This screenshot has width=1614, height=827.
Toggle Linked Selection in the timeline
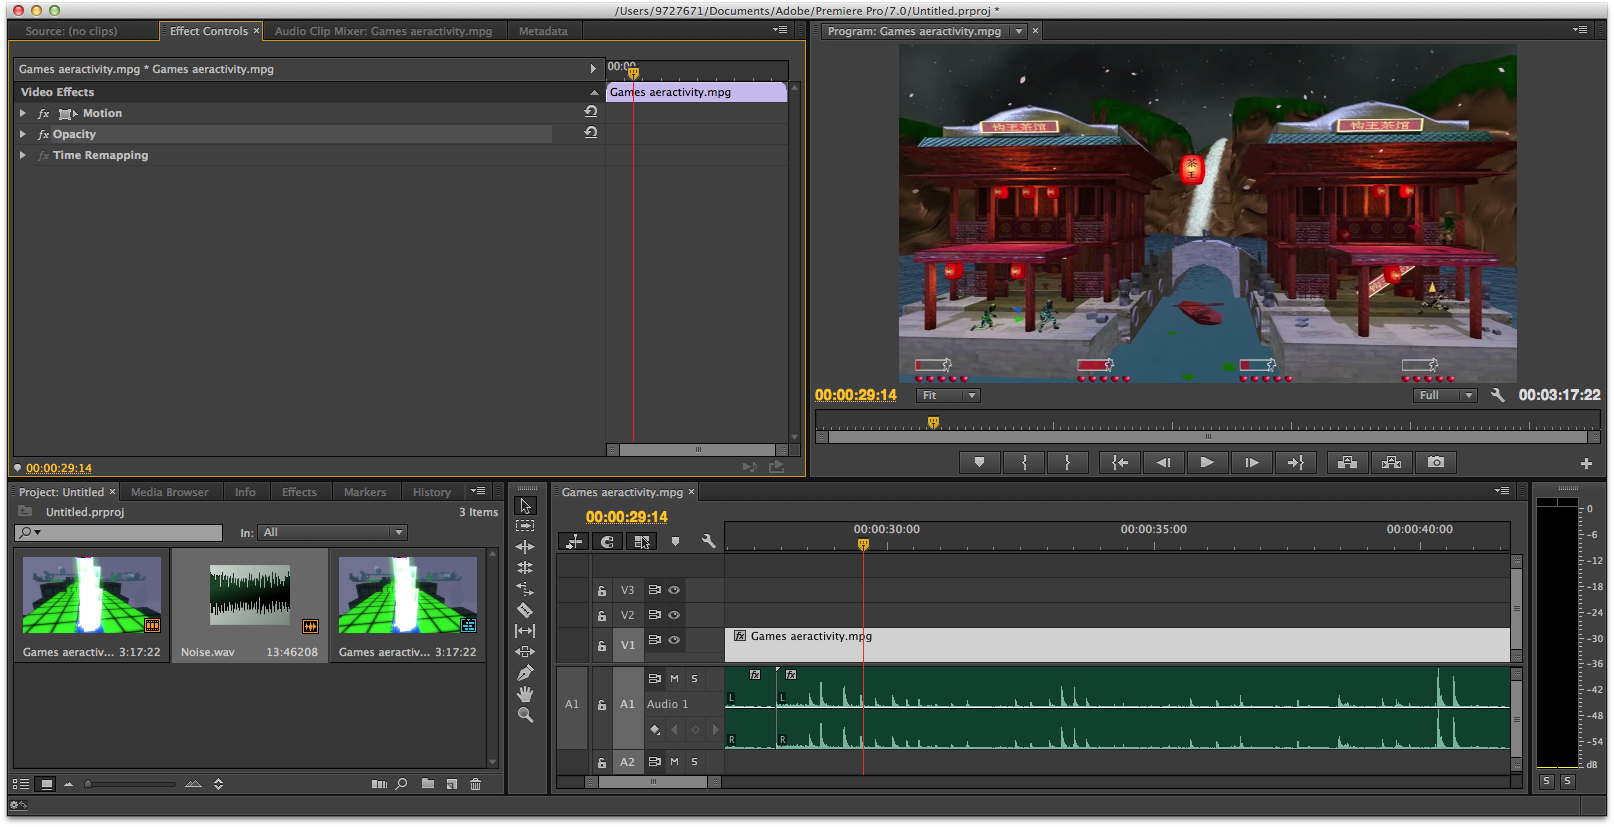coord(642,541)
